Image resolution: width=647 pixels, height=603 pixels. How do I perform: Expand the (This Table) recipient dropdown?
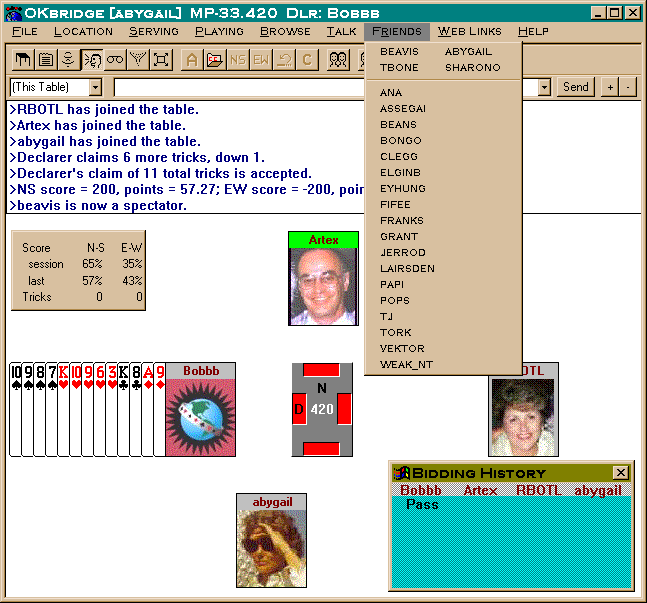[95, 87]
